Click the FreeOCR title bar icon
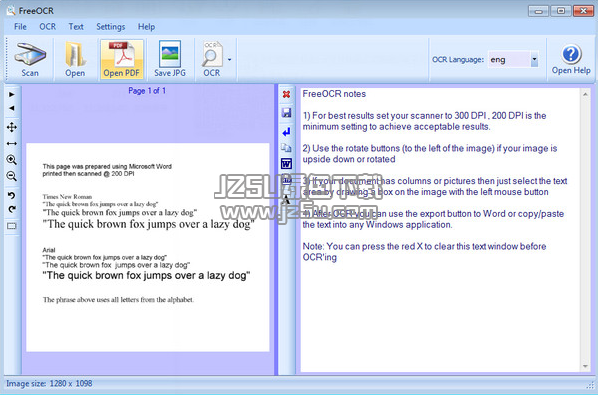 click(11, 11)
